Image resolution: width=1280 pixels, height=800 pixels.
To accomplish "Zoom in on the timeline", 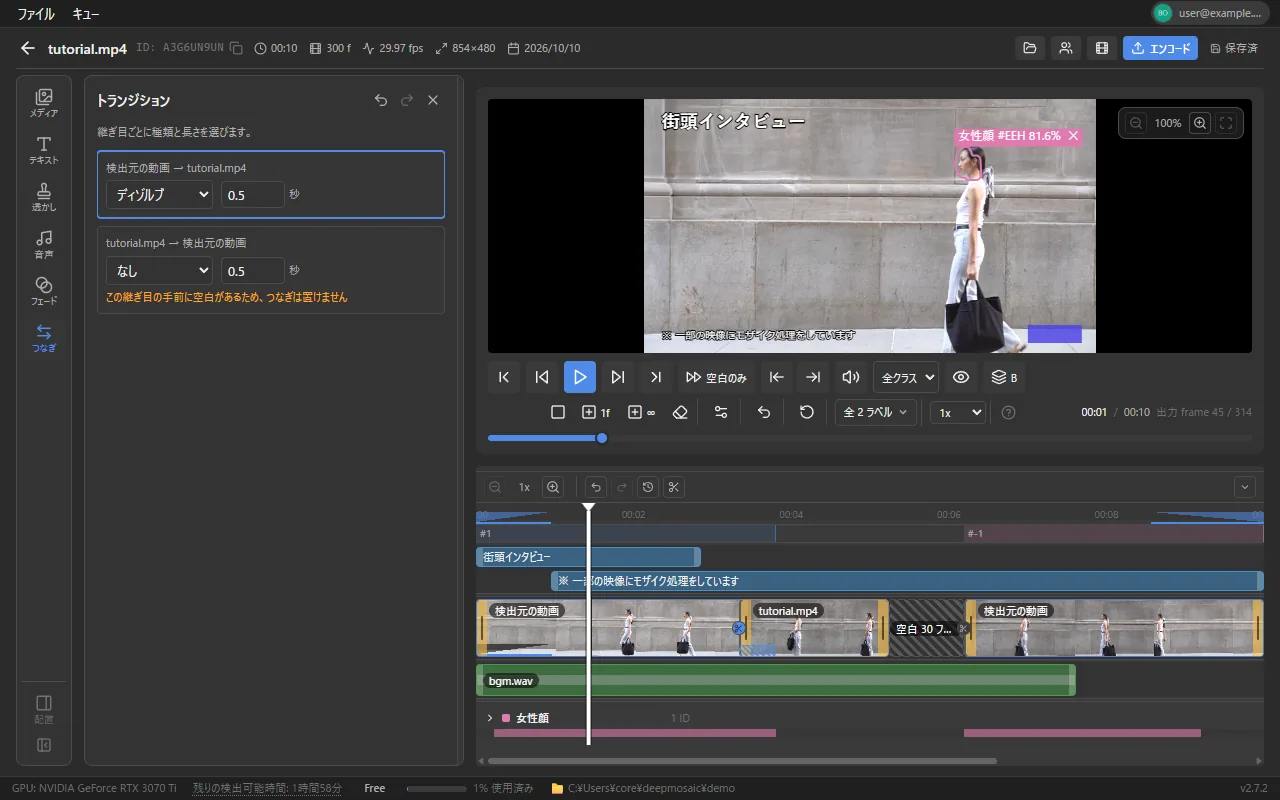I will pos(553,487).
